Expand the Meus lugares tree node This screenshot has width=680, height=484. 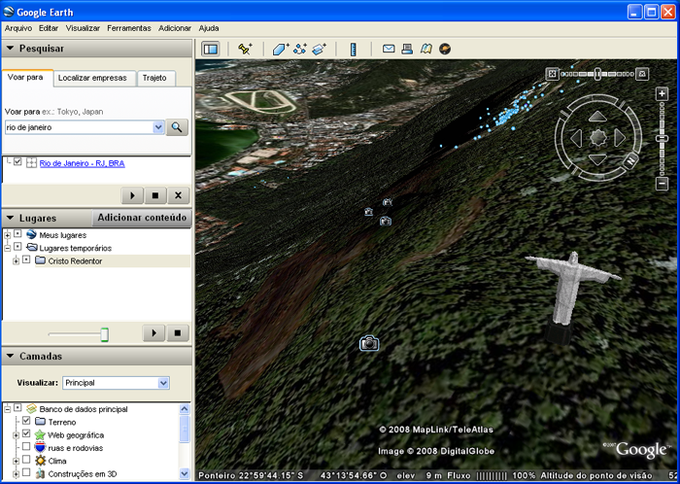7,235
